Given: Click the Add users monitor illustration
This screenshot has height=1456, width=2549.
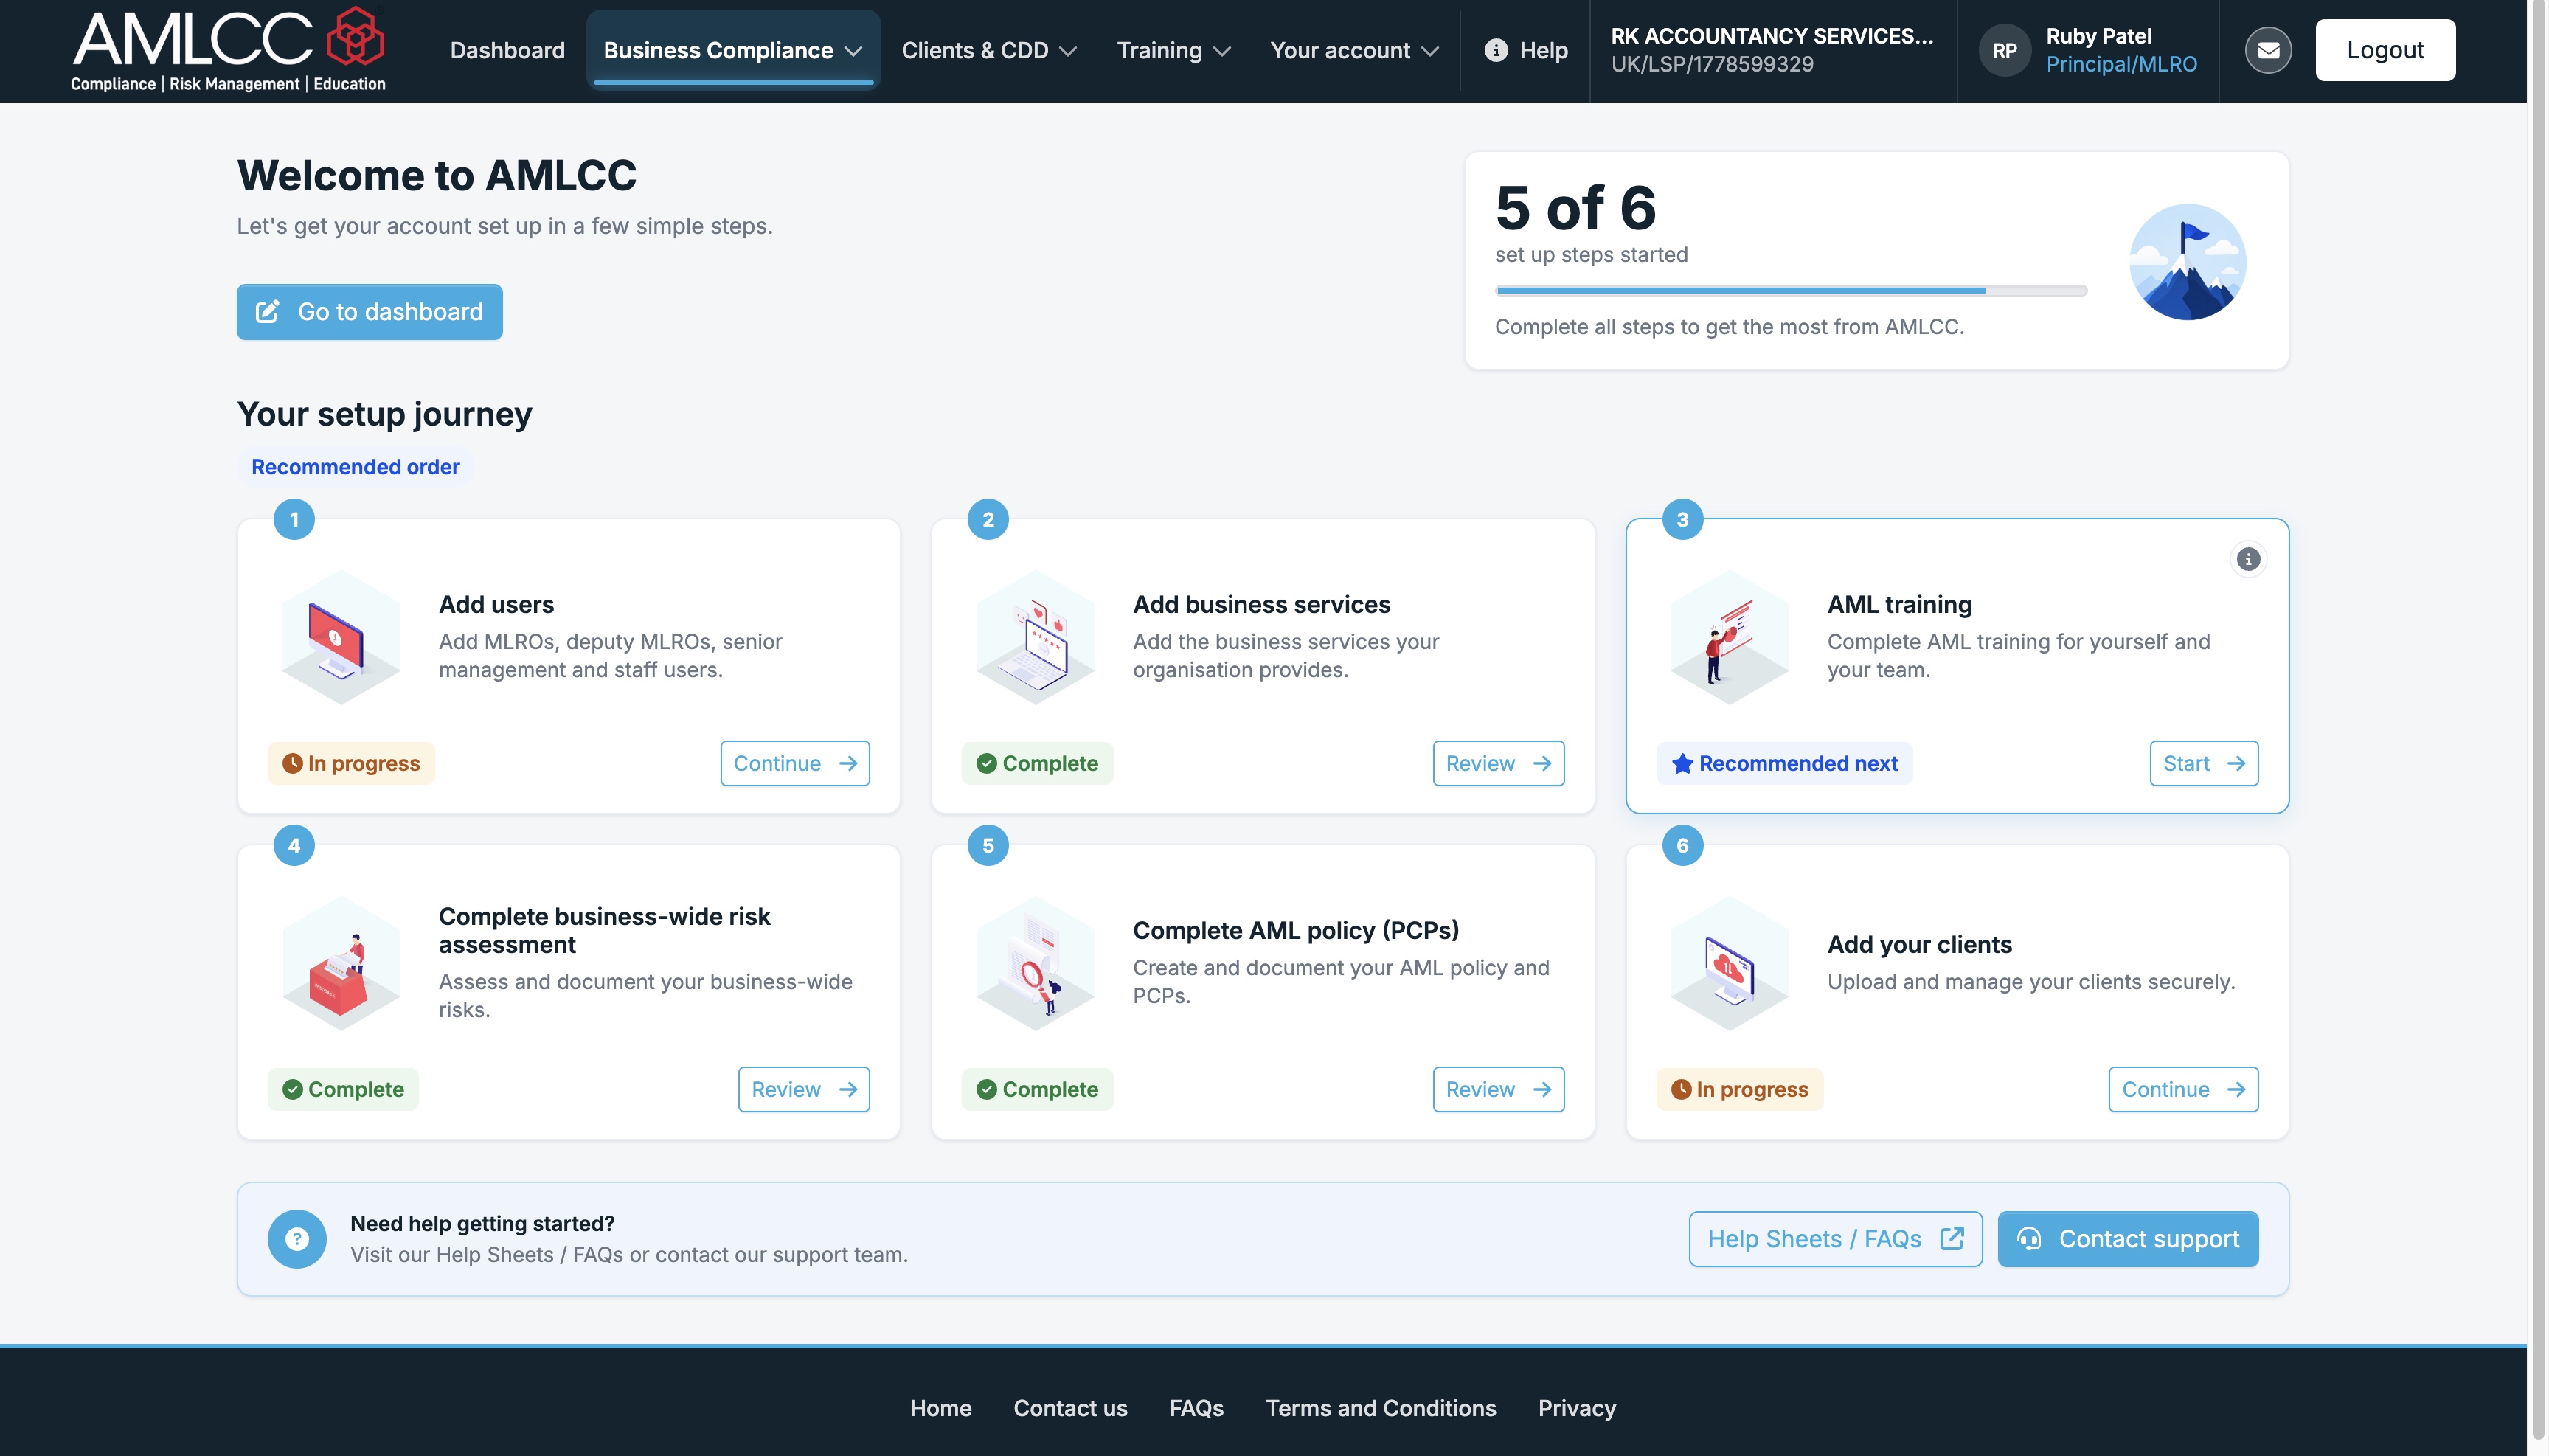Looking at the screenshot, I should click(341, 638).
